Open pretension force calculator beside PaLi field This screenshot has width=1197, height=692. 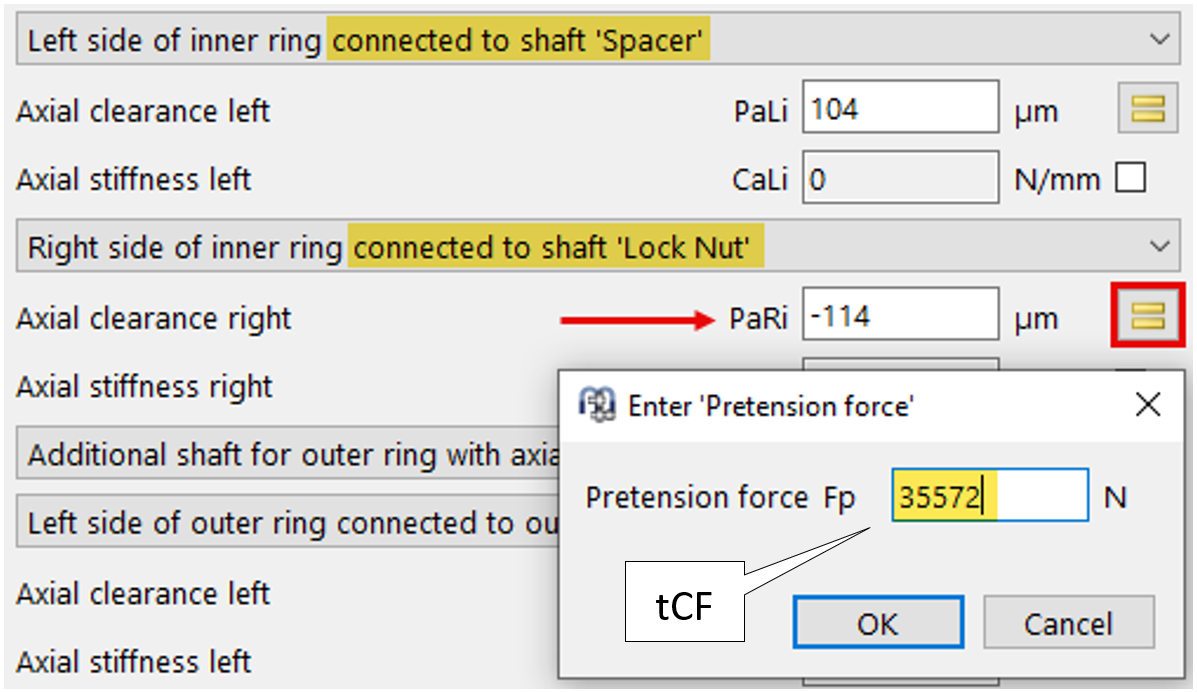tap(1148, 109)
